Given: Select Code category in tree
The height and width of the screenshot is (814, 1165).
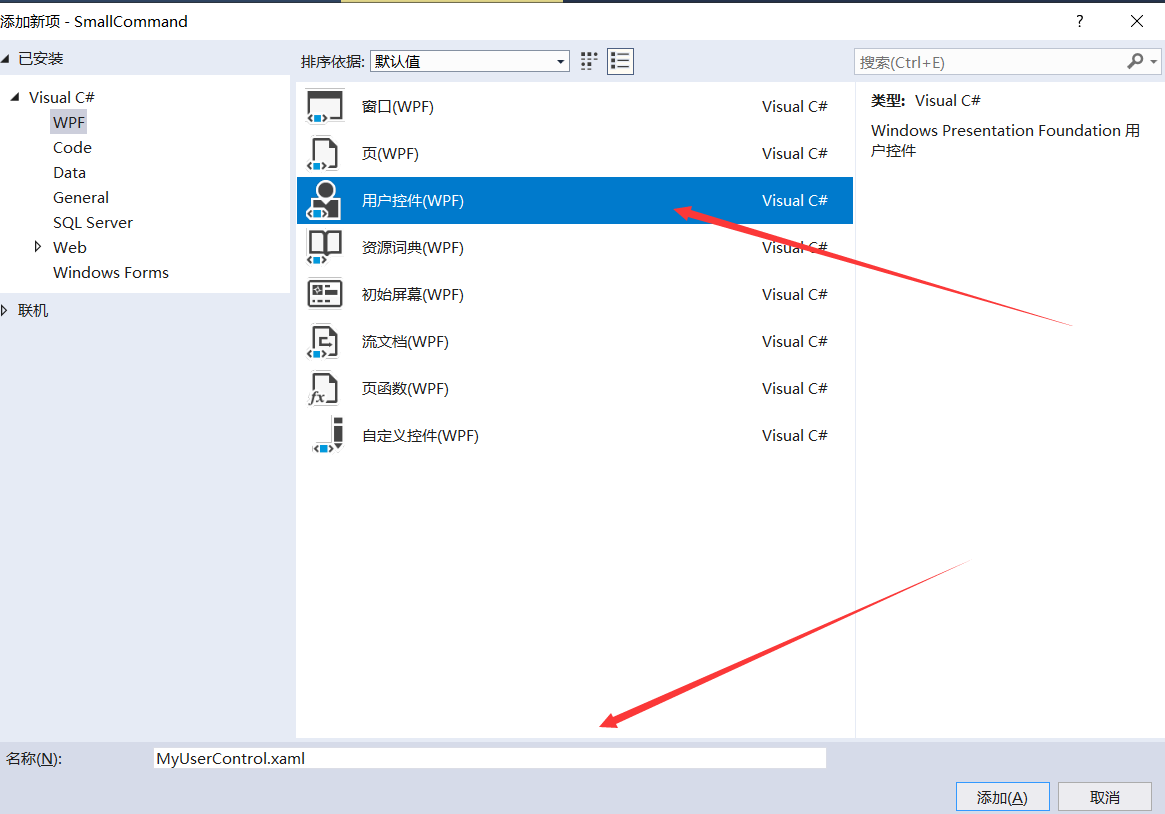Looking at the screenshot, I should [72, 147].
